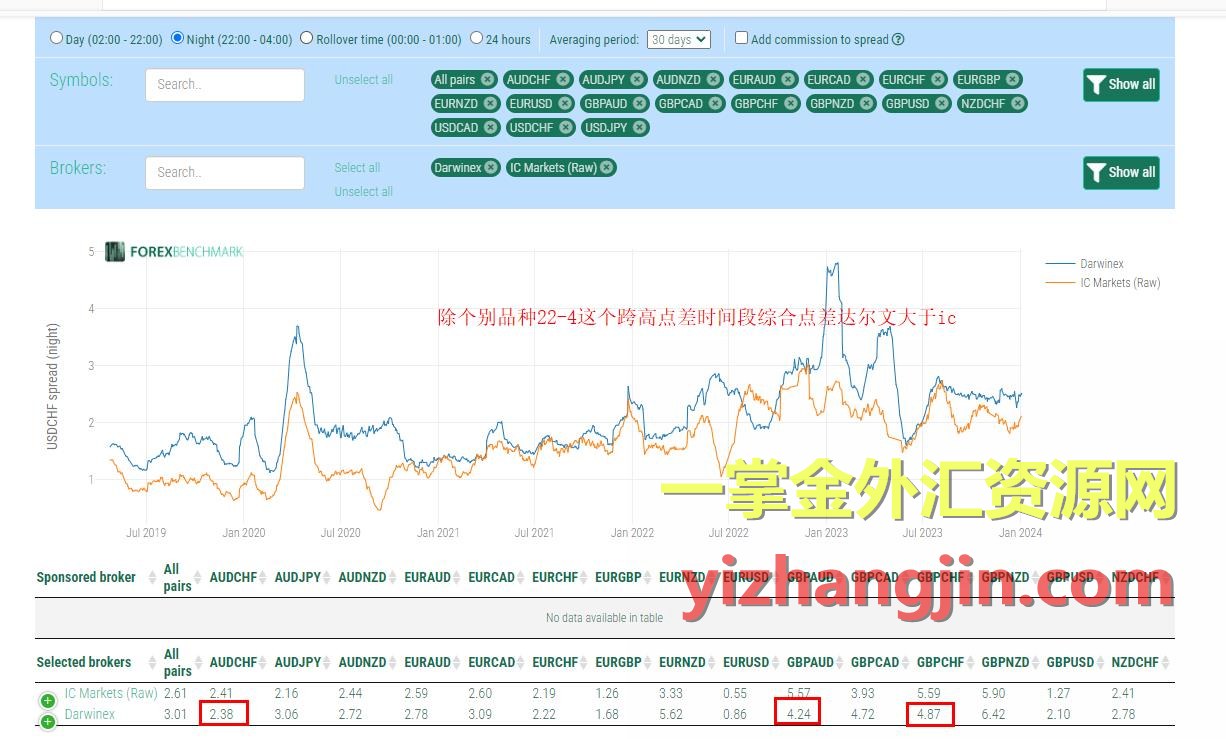Remove the Darwinex broker tag
The width and height of the screenshot is (1226, 739).
pyautogui.click(x=491, y=168)
